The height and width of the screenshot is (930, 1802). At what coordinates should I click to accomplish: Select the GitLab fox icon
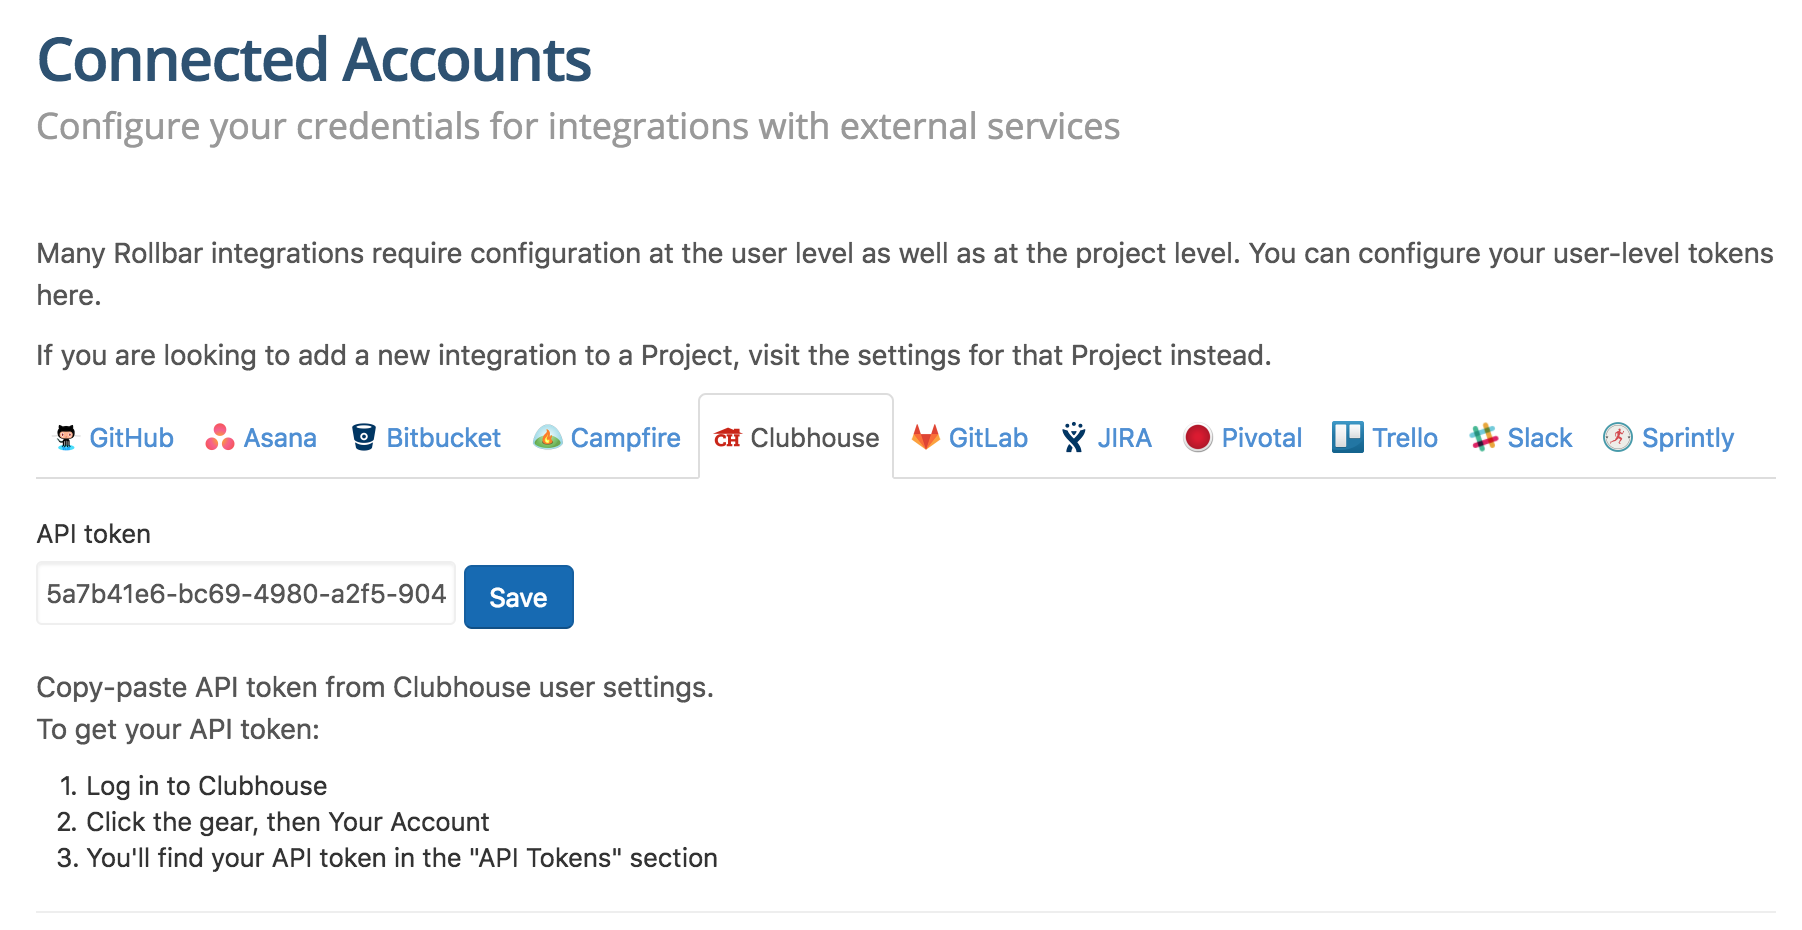(926, 437)
